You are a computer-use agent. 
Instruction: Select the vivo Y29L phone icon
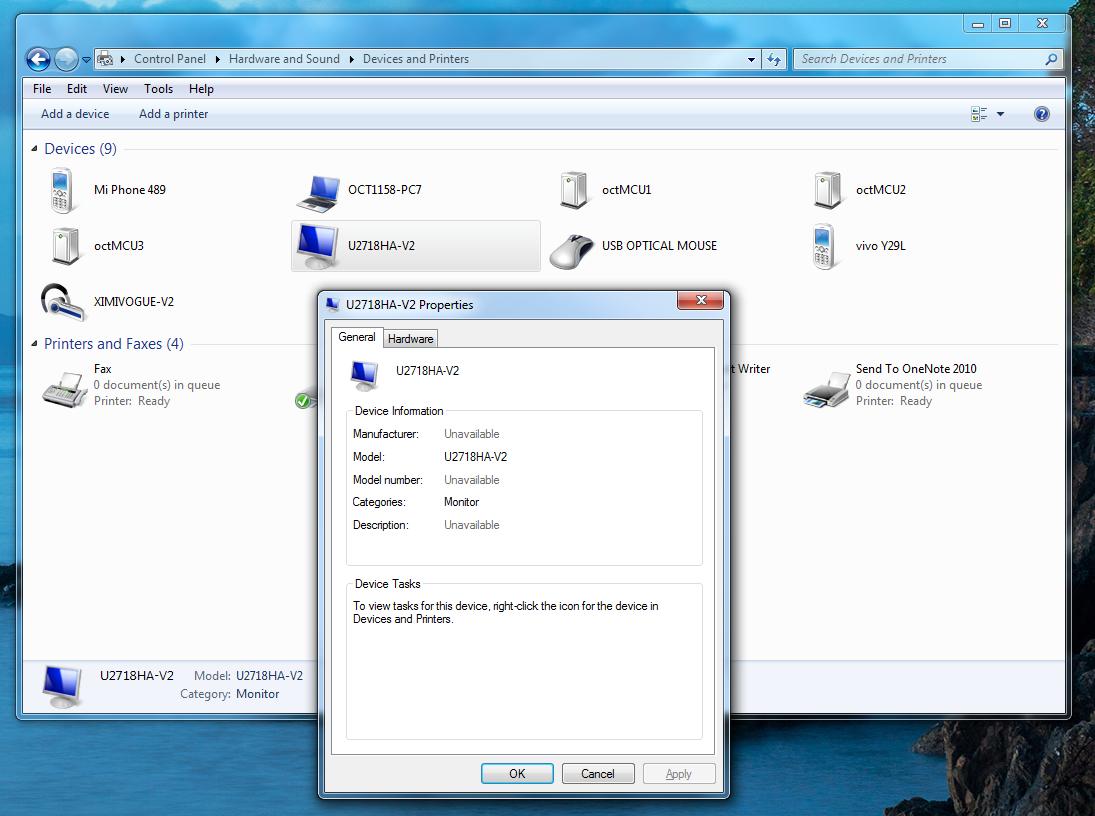pyautogui.click(x=823, y=246)
